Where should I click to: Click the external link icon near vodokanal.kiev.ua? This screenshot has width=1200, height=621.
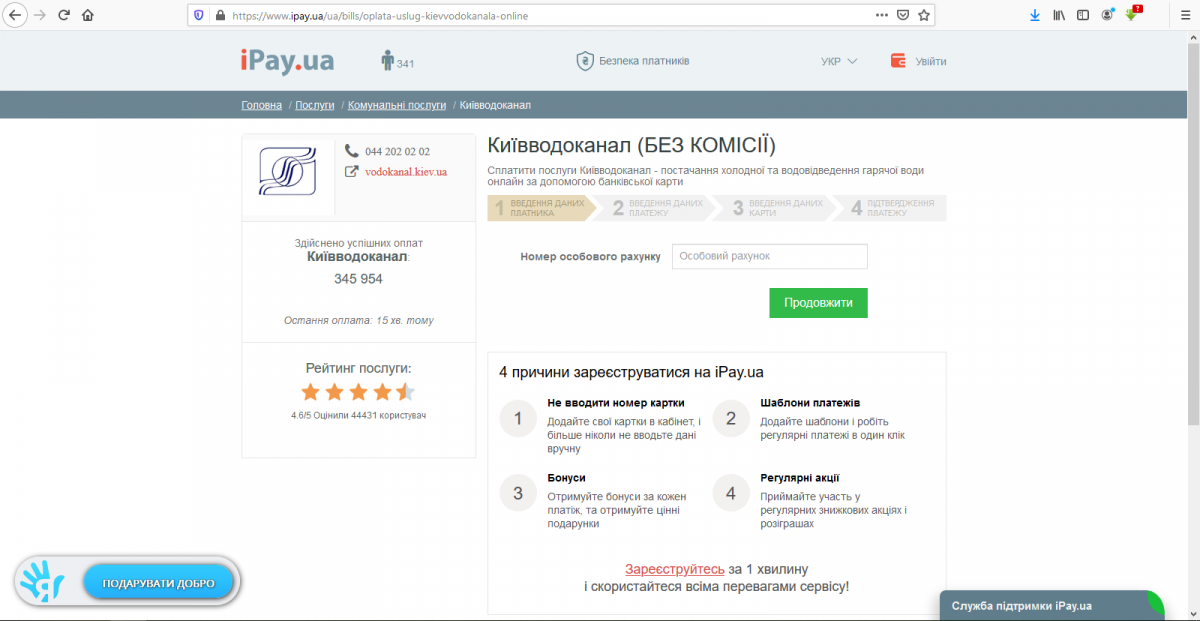coord(352,171)
